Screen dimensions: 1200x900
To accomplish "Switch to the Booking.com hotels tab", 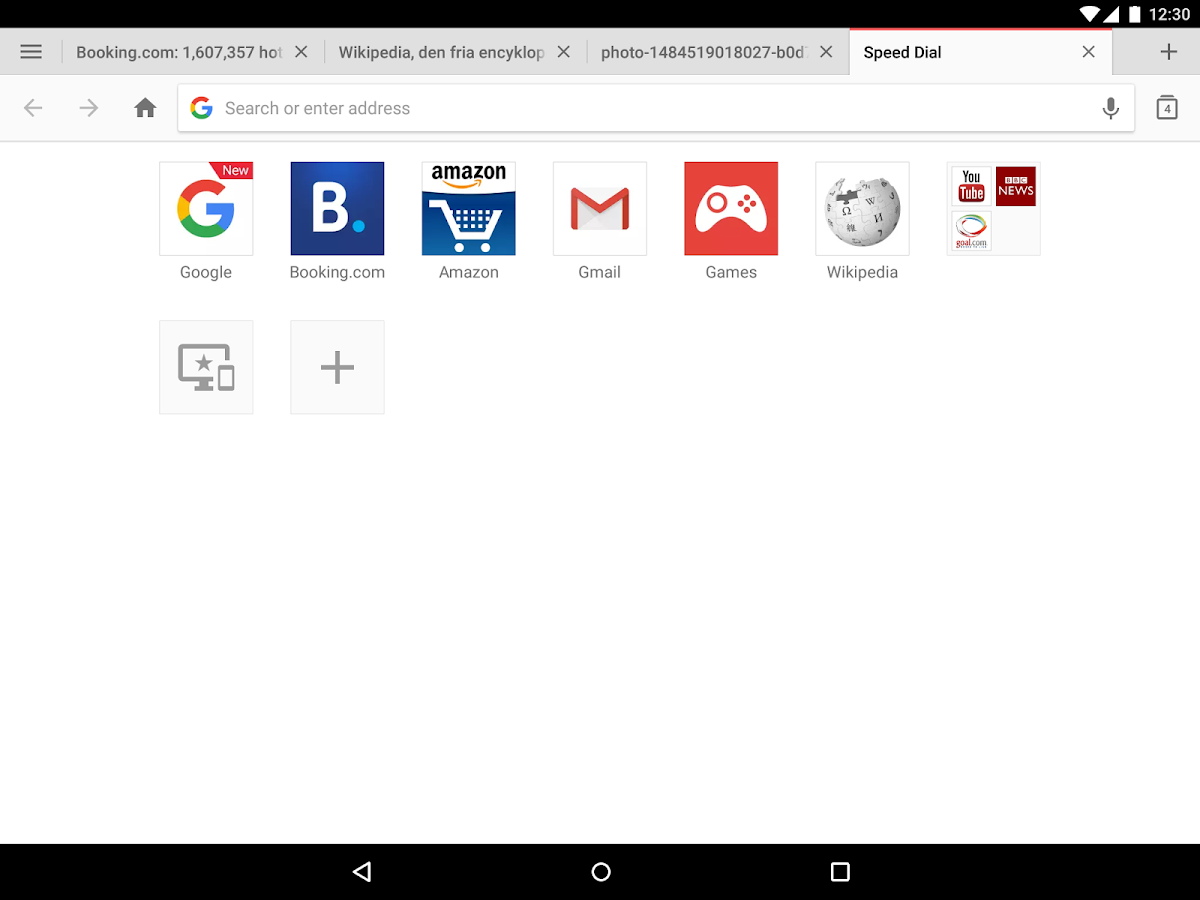I will coord(180,51).
